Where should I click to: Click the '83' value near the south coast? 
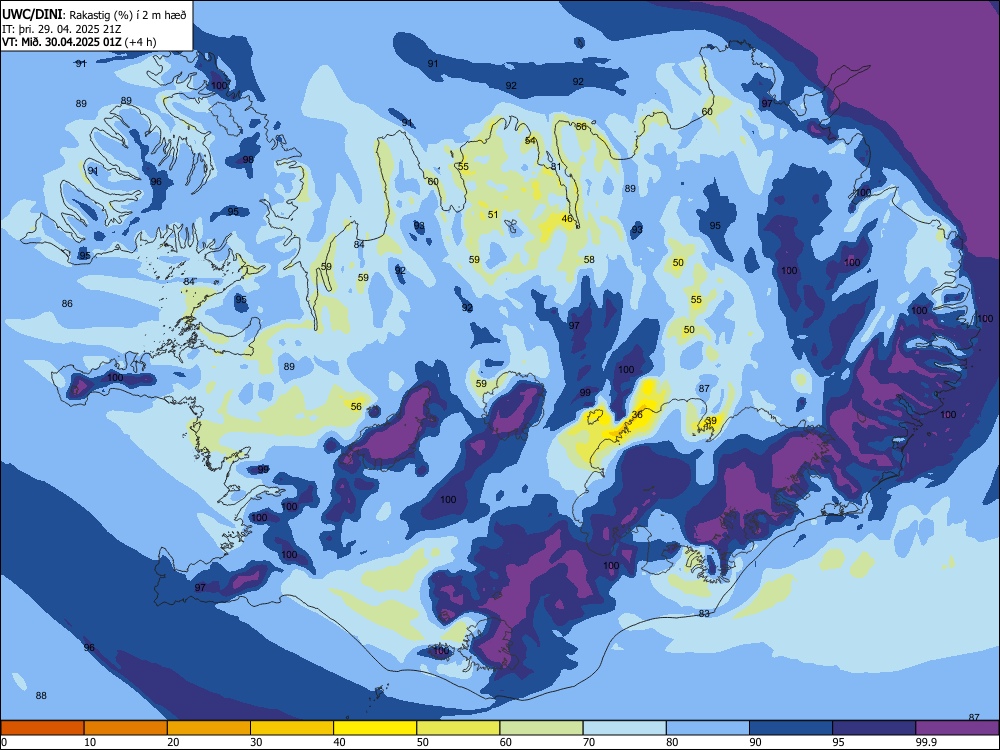704,614
